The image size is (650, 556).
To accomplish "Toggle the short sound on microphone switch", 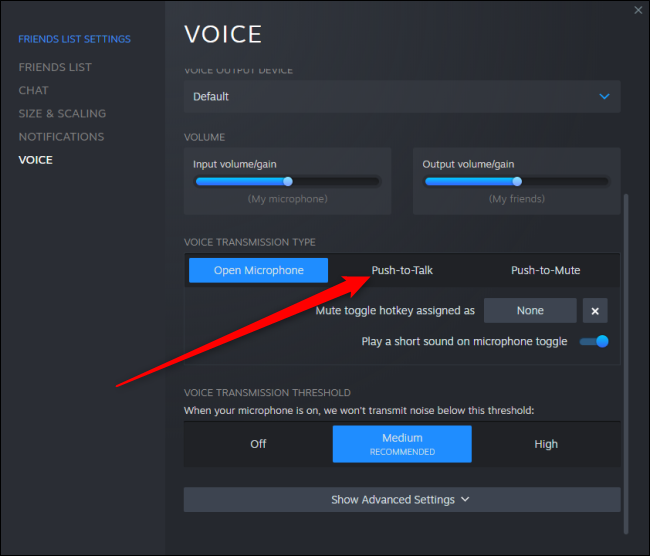I will (x=594, y=341).
